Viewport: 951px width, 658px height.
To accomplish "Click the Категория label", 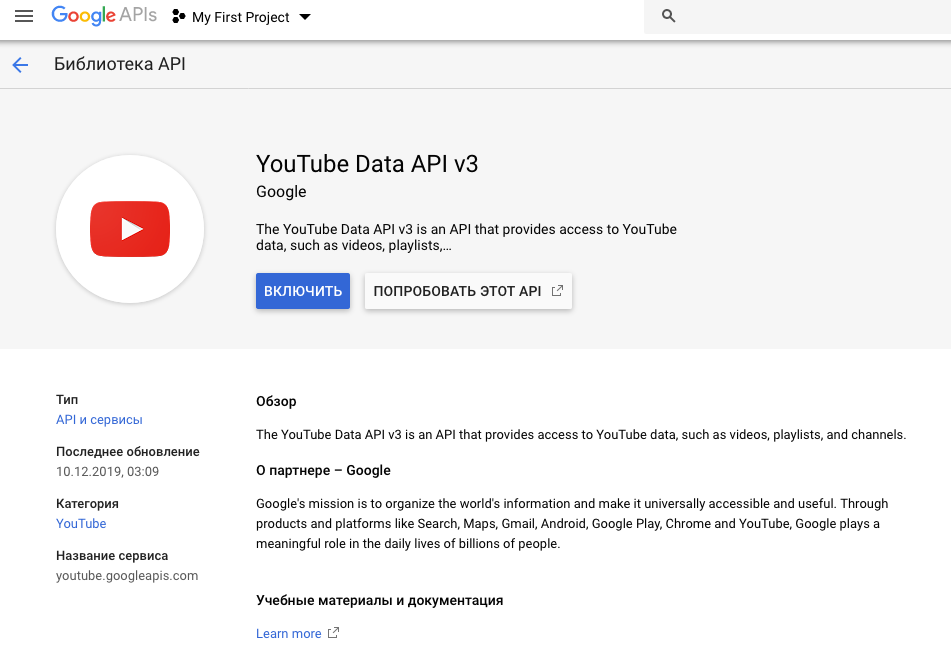I will 87,503.
